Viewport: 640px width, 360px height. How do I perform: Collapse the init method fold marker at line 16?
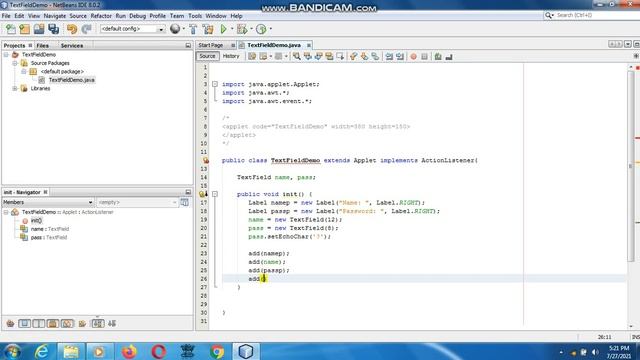click(x=215, y=194)
